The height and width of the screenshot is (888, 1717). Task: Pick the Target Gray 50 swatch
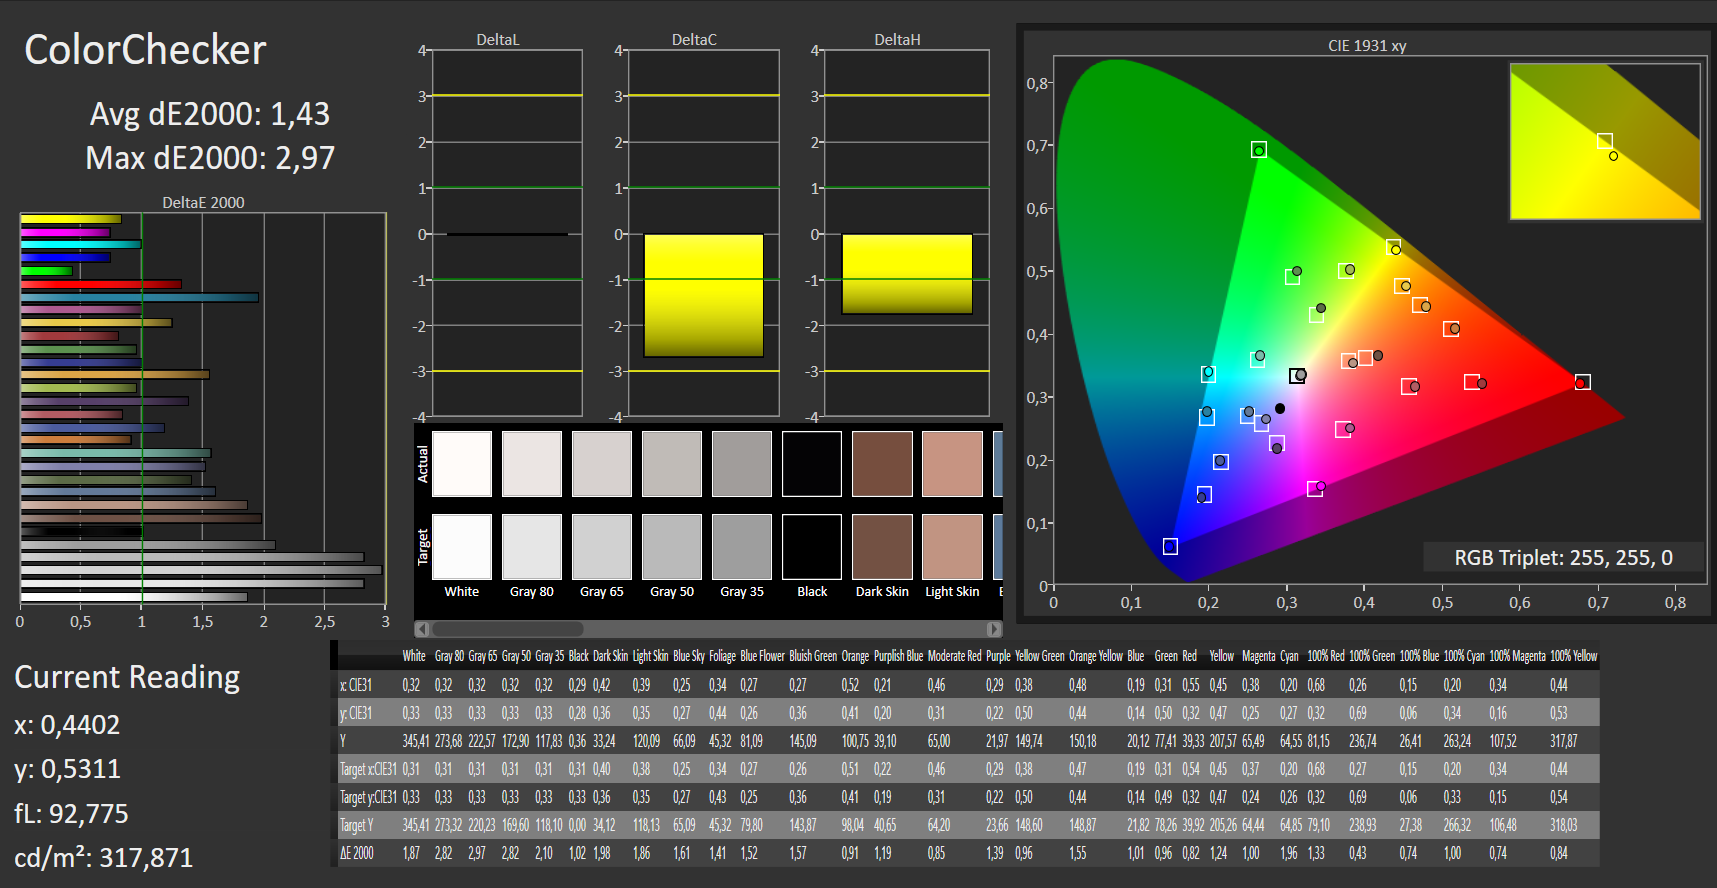click(672, 547)
